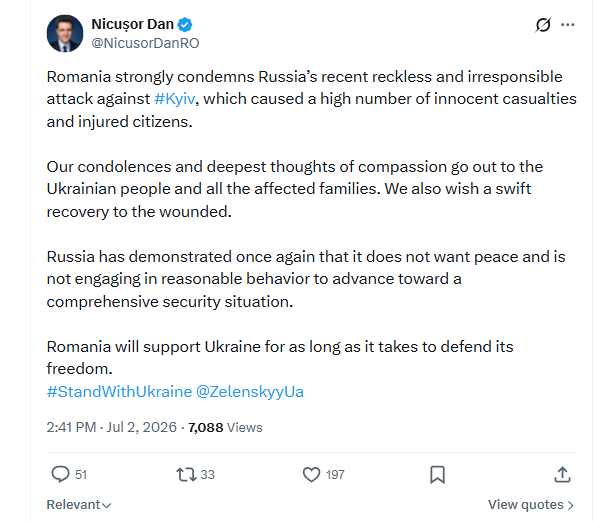Viewport: 595px width, 521px height.
Task: Click the chevron next to Relevant
Action: (107, 505)
